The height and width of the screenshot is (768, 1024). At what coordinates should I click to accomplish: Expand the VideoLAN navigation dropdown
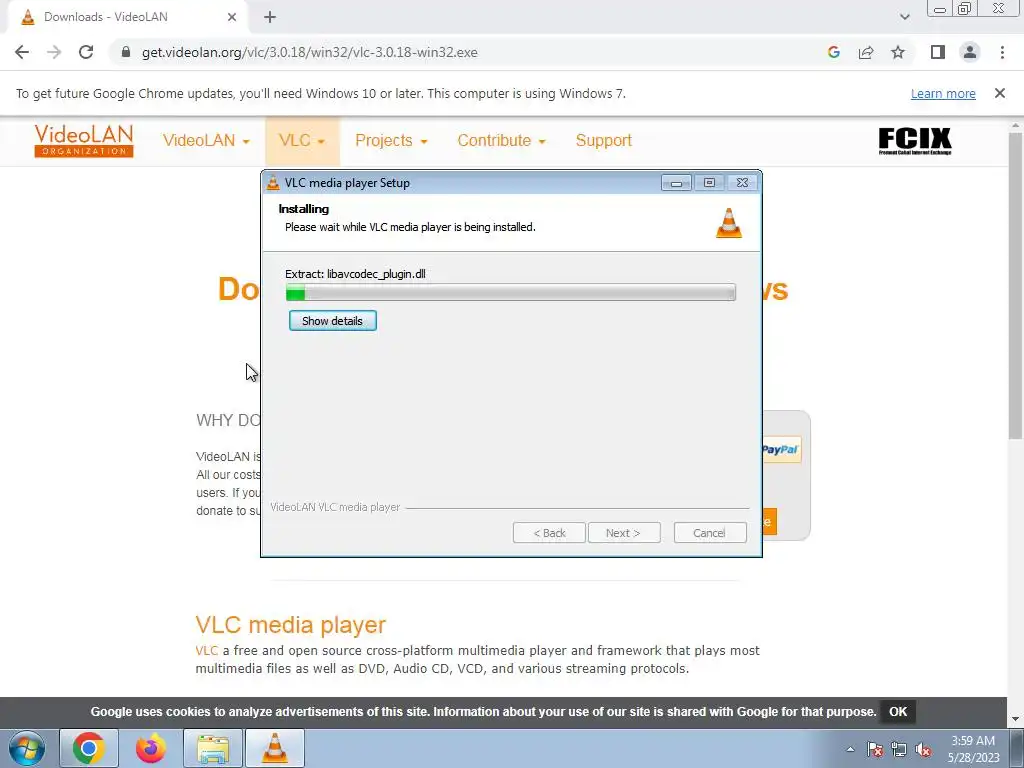(x=206, y=140)
